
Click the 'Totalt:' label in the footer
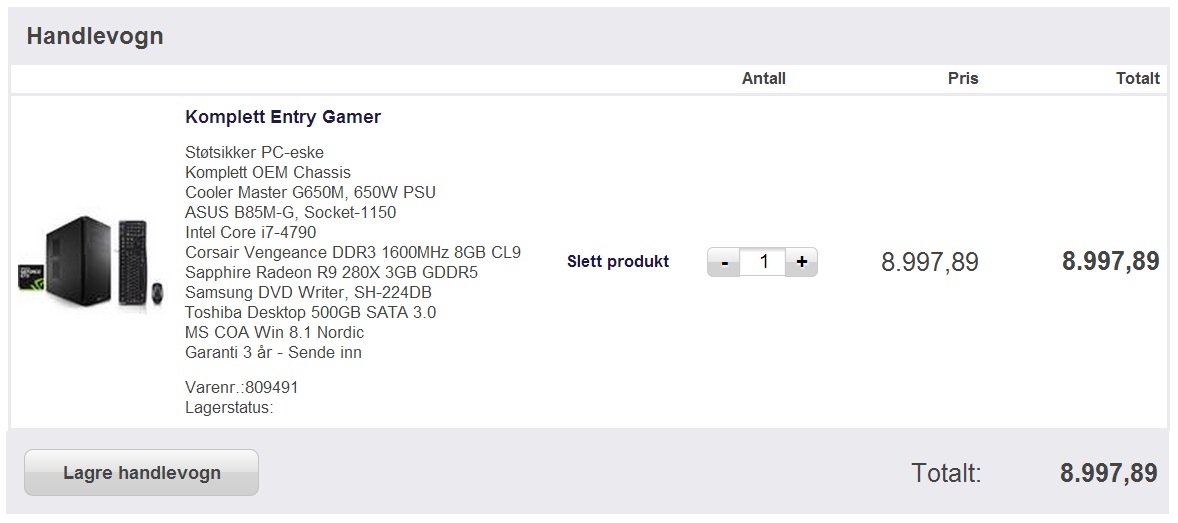[946, 473]
